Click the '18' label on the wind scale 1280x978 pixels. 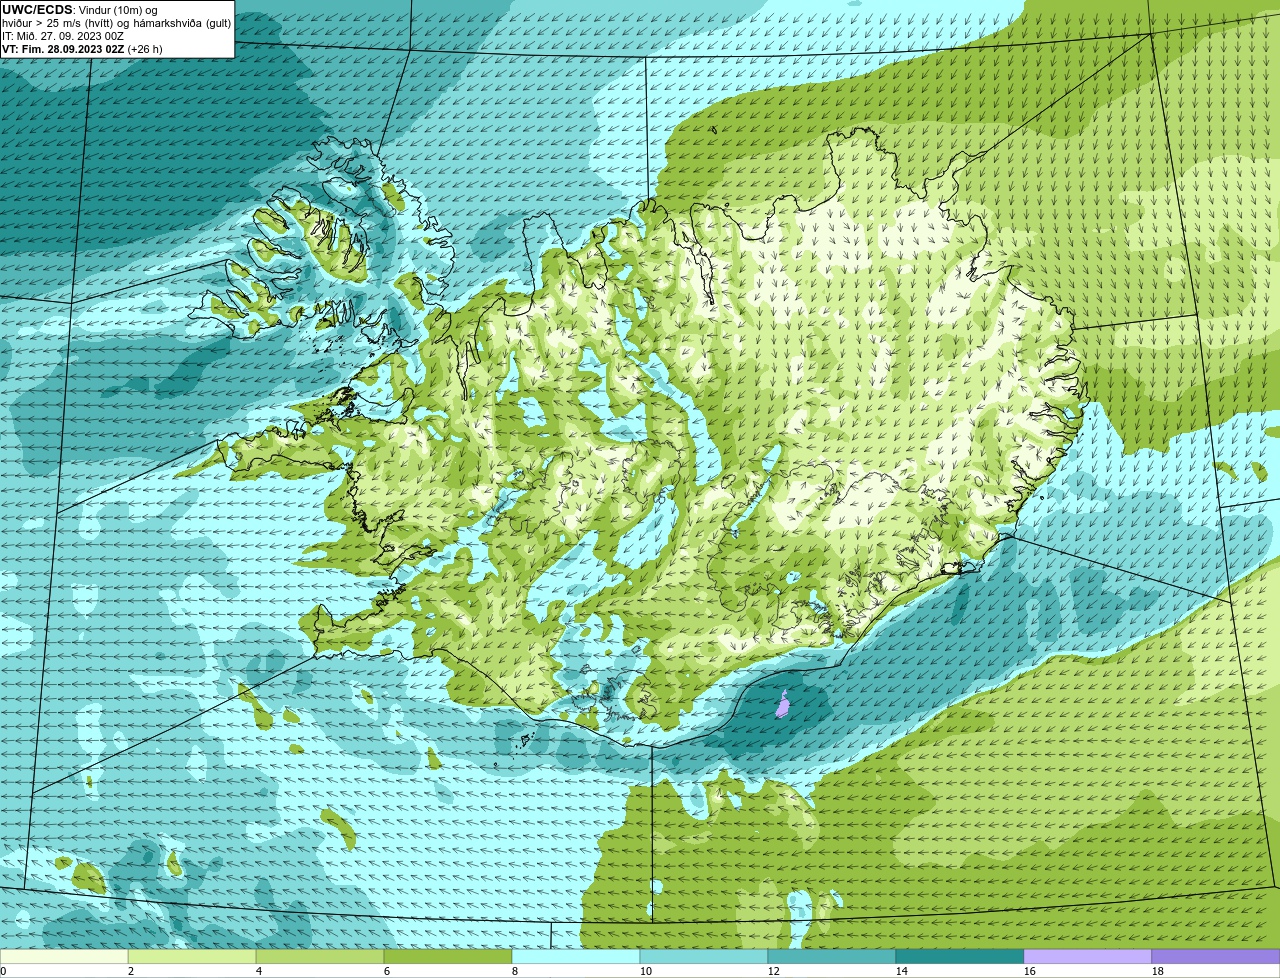(1158, 971)
